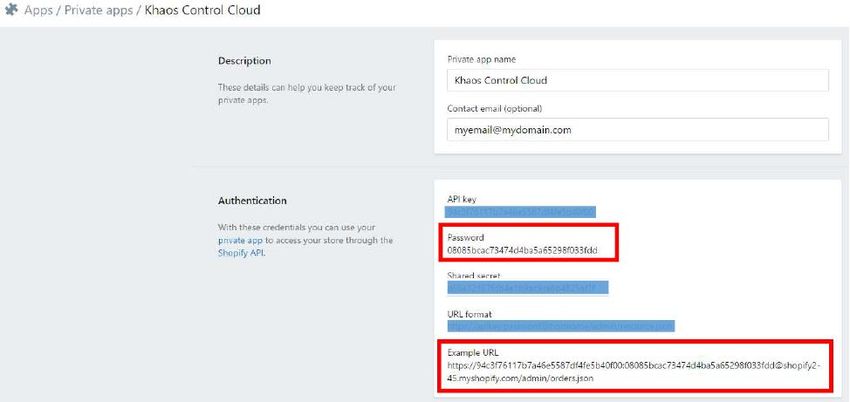
Task: Select the highlighted URL format value
Action: pyautogui.click(x=561, y=326)
